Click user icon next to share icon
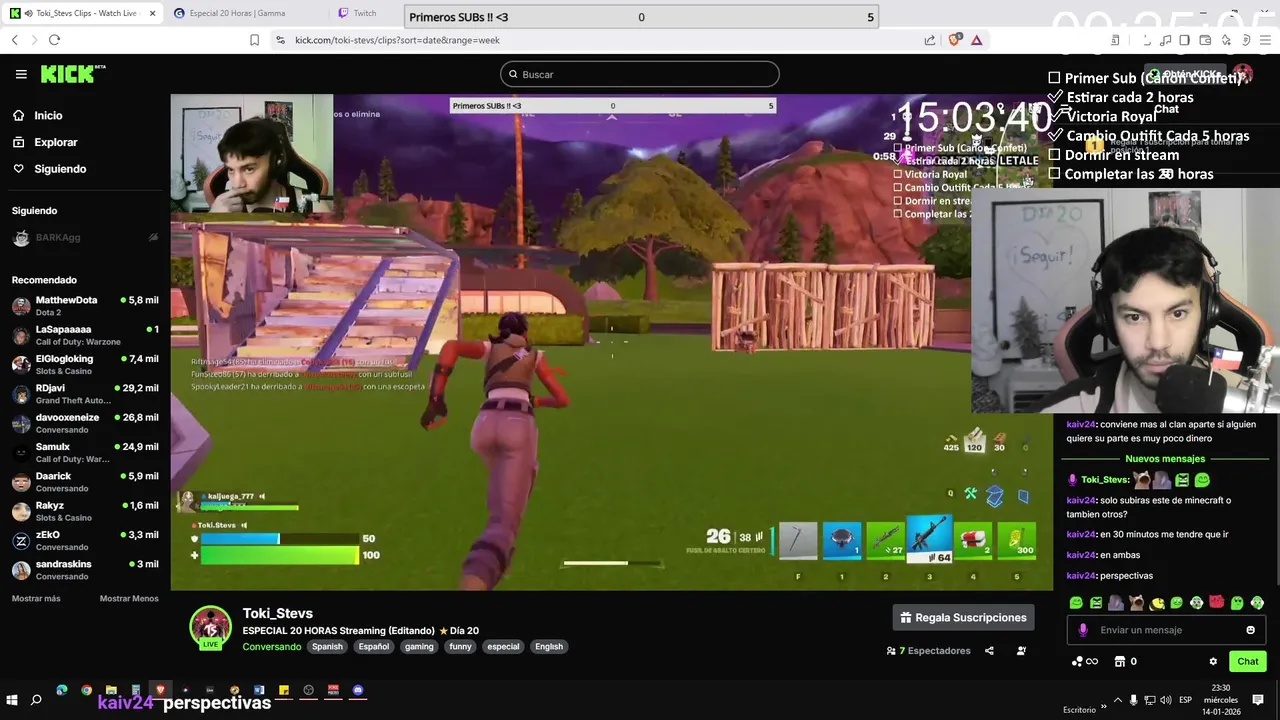 (x=1021, y=651)
